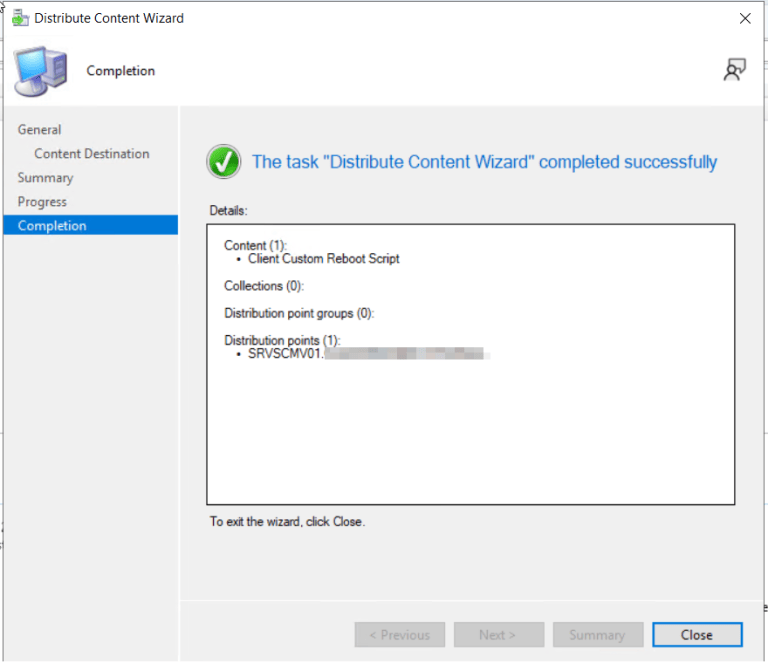Click the computer icon beside Completion header
768x664 pixels.
point(40,71)
